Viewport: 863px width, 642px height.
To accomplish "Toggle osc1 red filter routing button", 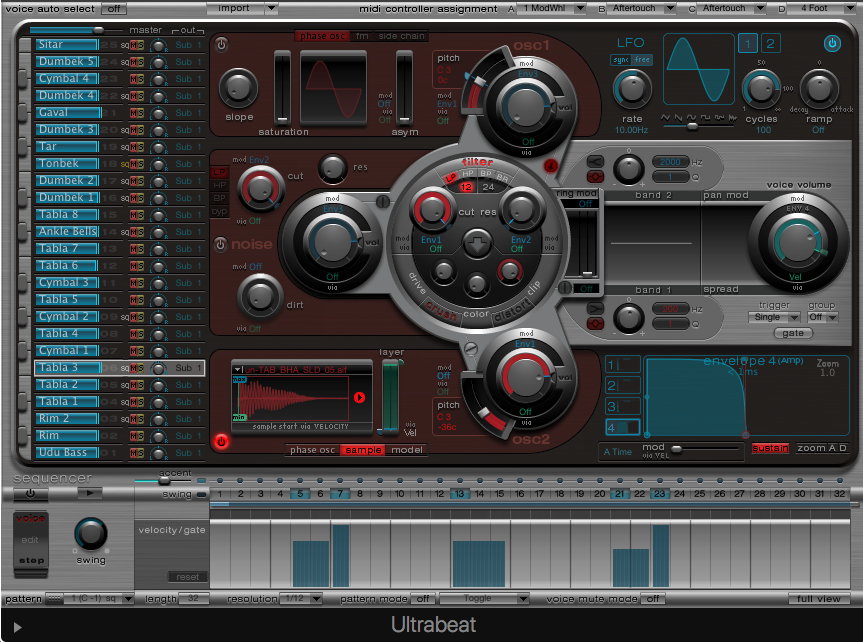I will point(550,165).
